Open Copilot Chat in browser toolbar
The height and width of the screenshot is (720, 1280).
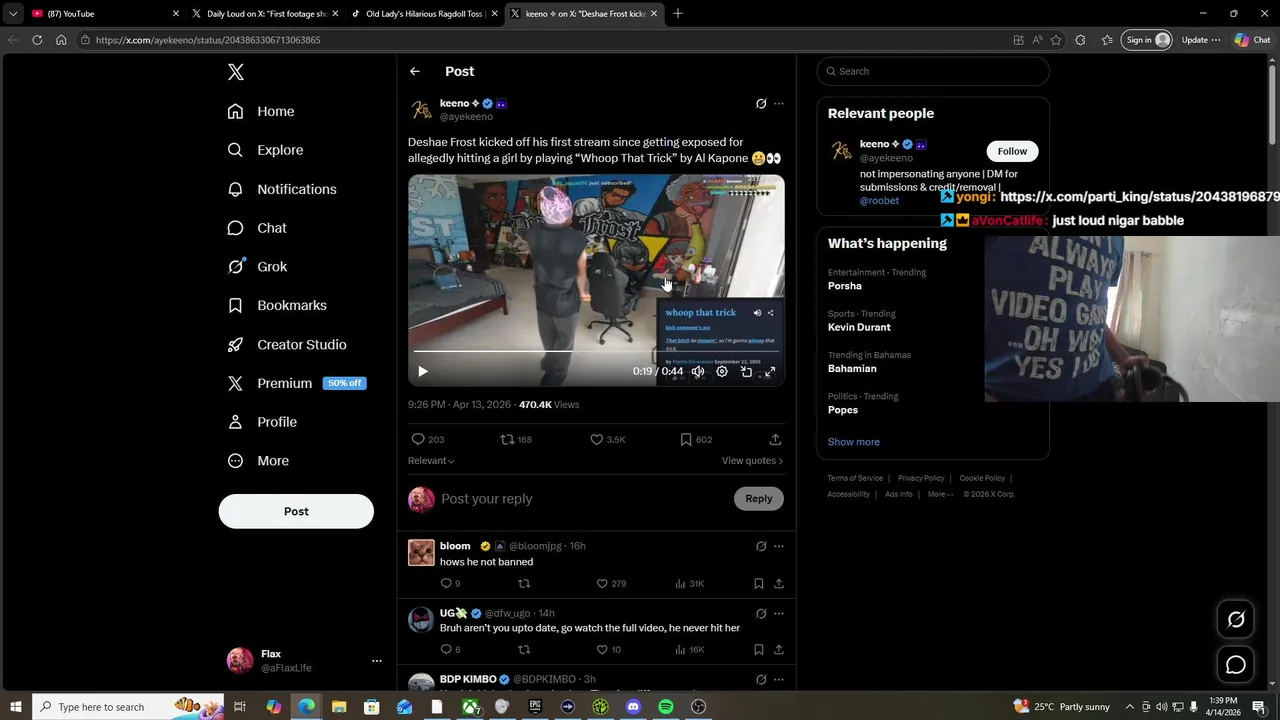click(1252, 40)
